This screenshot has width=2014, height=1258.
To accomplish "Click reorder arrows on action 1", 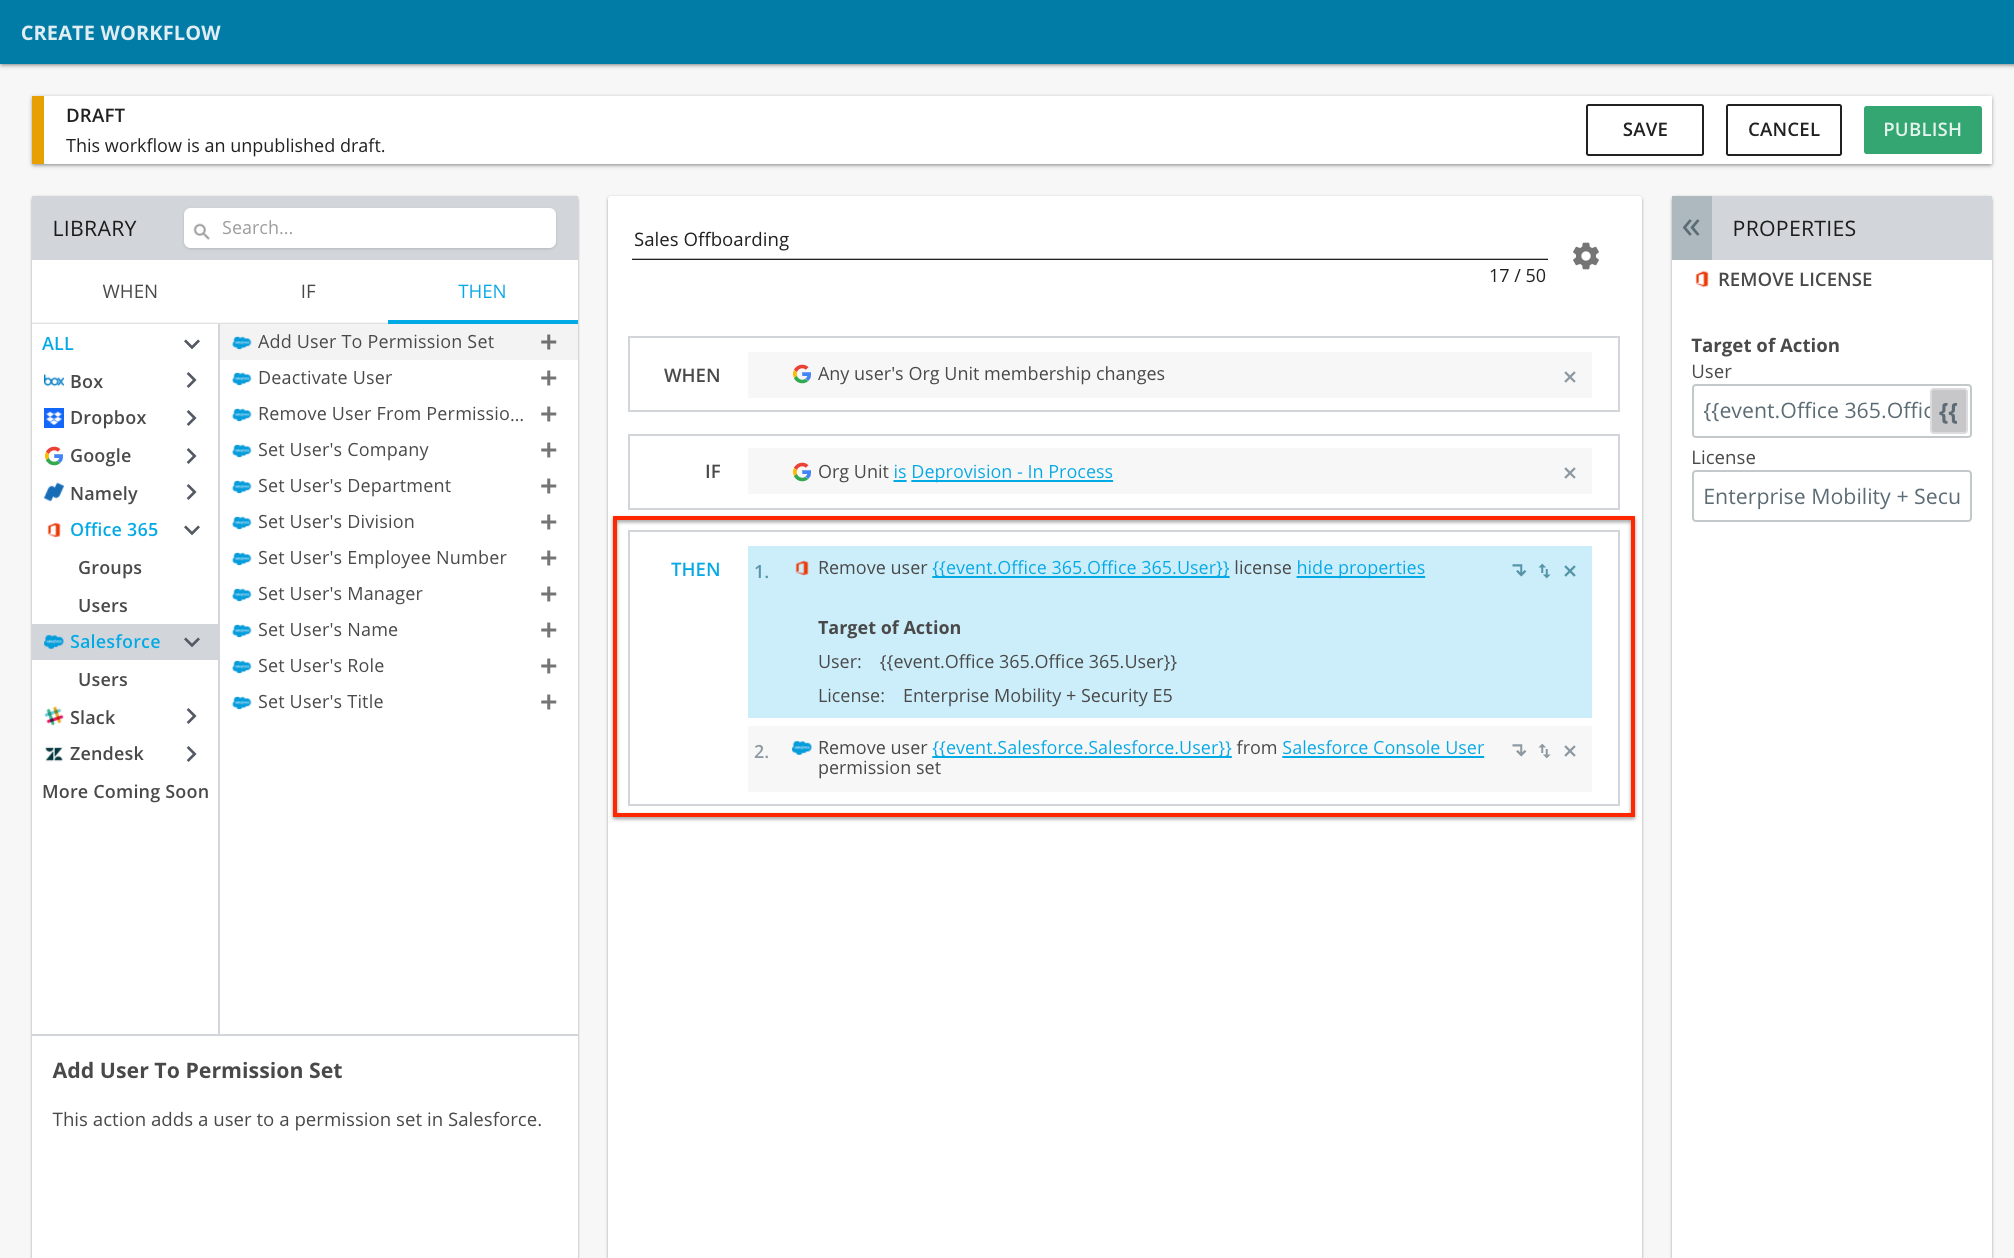I will point(1544,571).
